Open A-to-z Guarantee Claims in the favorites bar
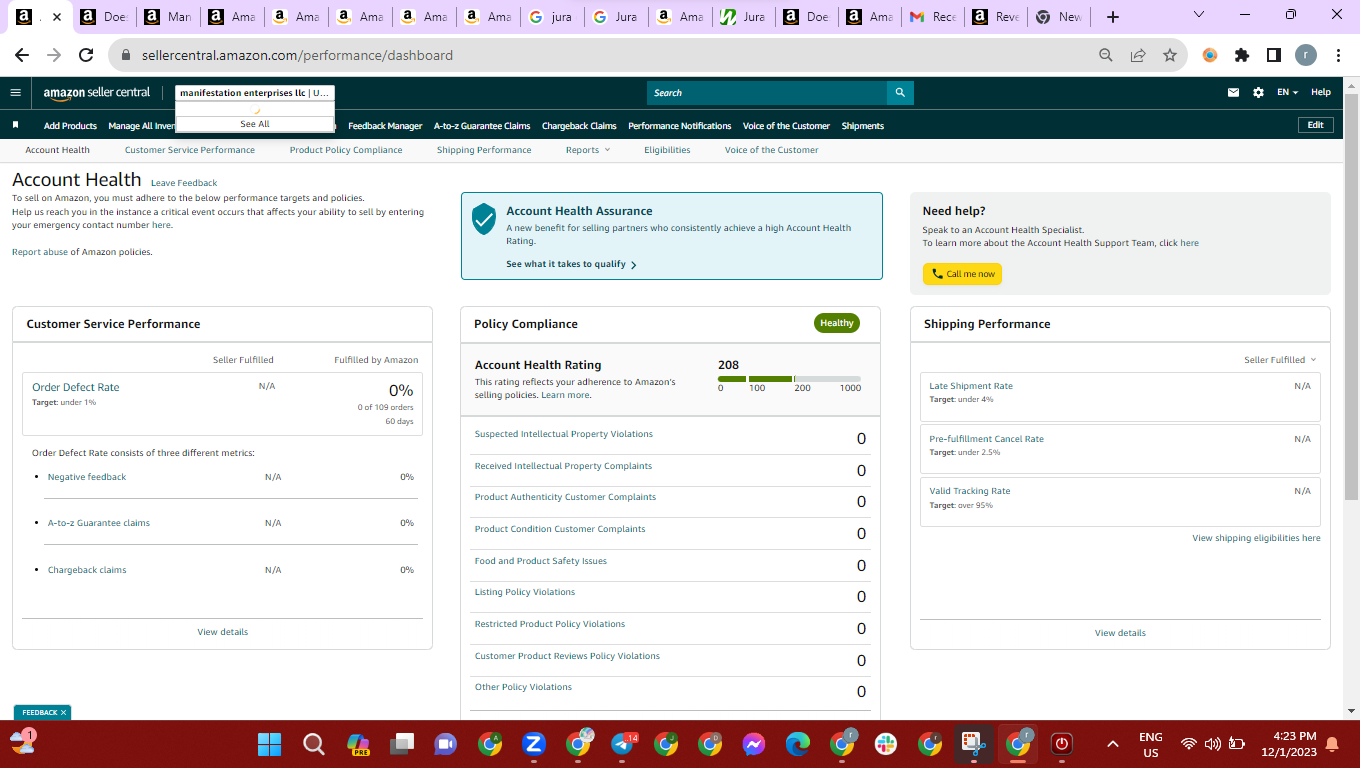The image size is (1360, 768). (482, 126)
